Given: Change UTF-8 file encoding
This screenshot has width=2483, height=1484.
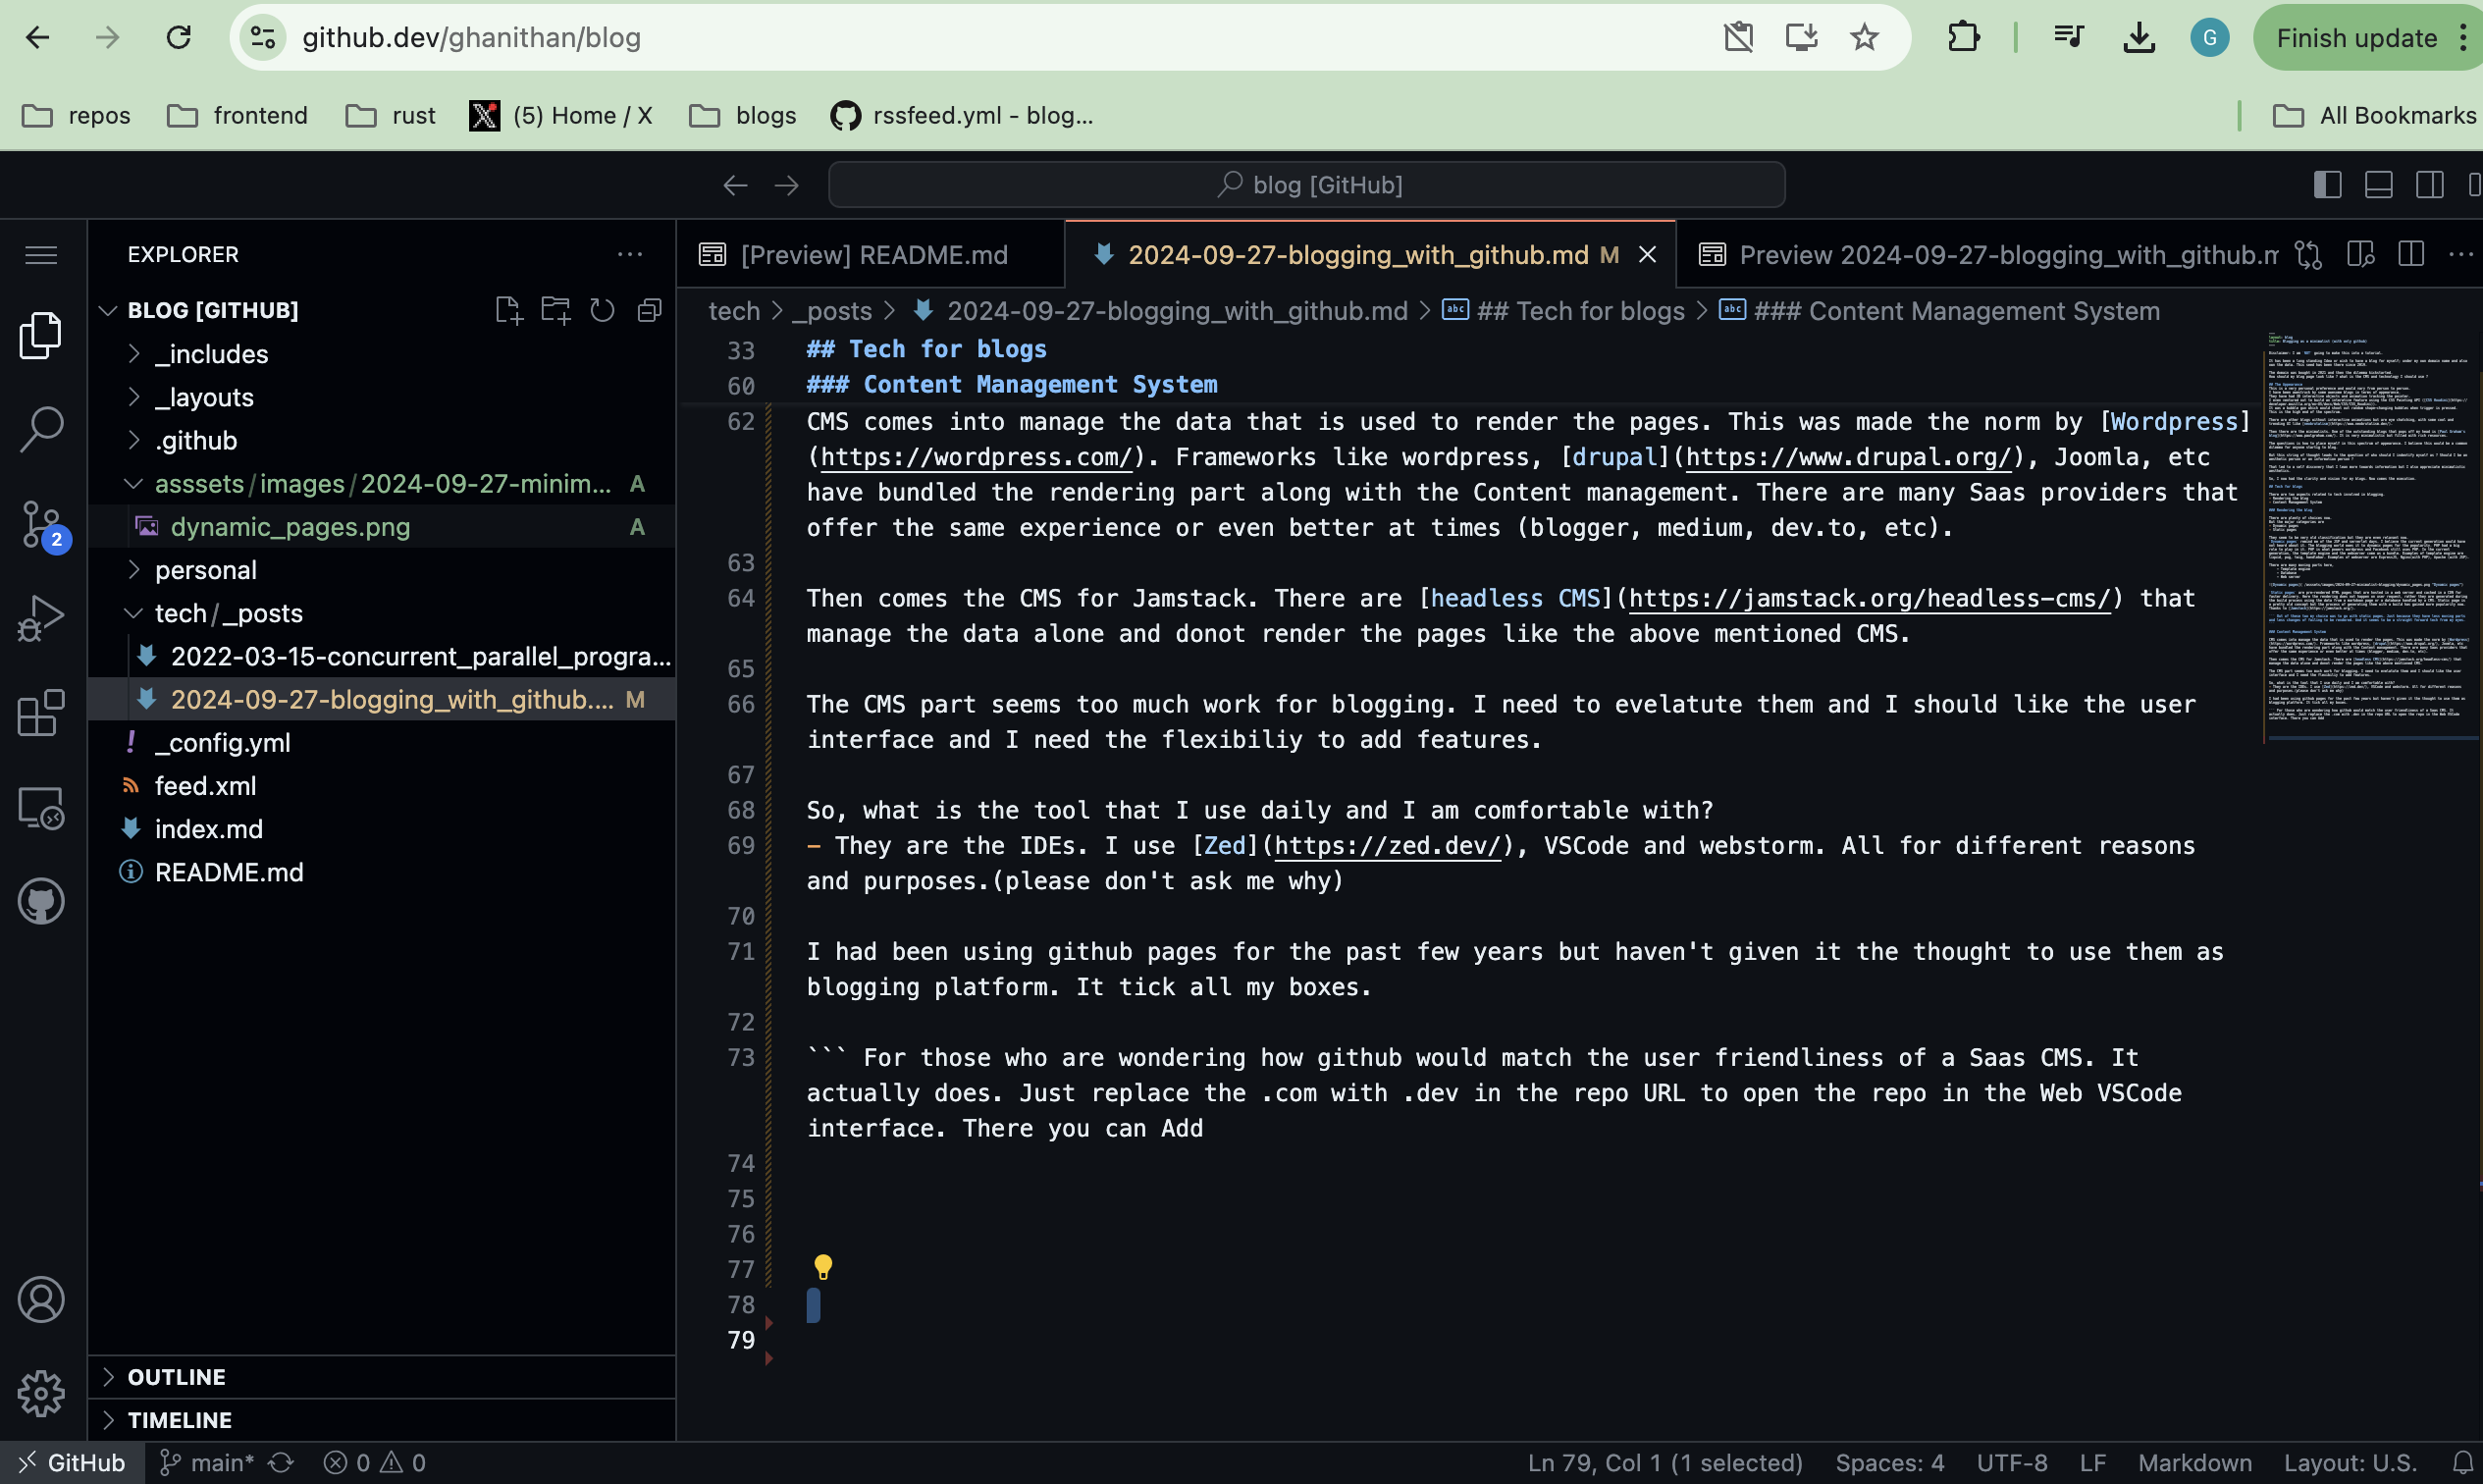Looking at the screenshot, I should [x=2012, y=1463].
